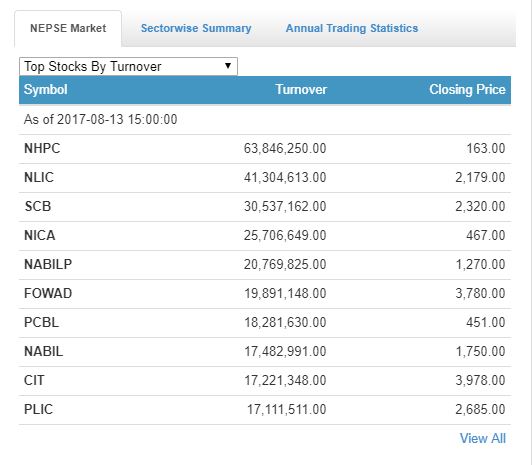
Task: Select PLIC closing price 2,685.00
Action: 480,409
